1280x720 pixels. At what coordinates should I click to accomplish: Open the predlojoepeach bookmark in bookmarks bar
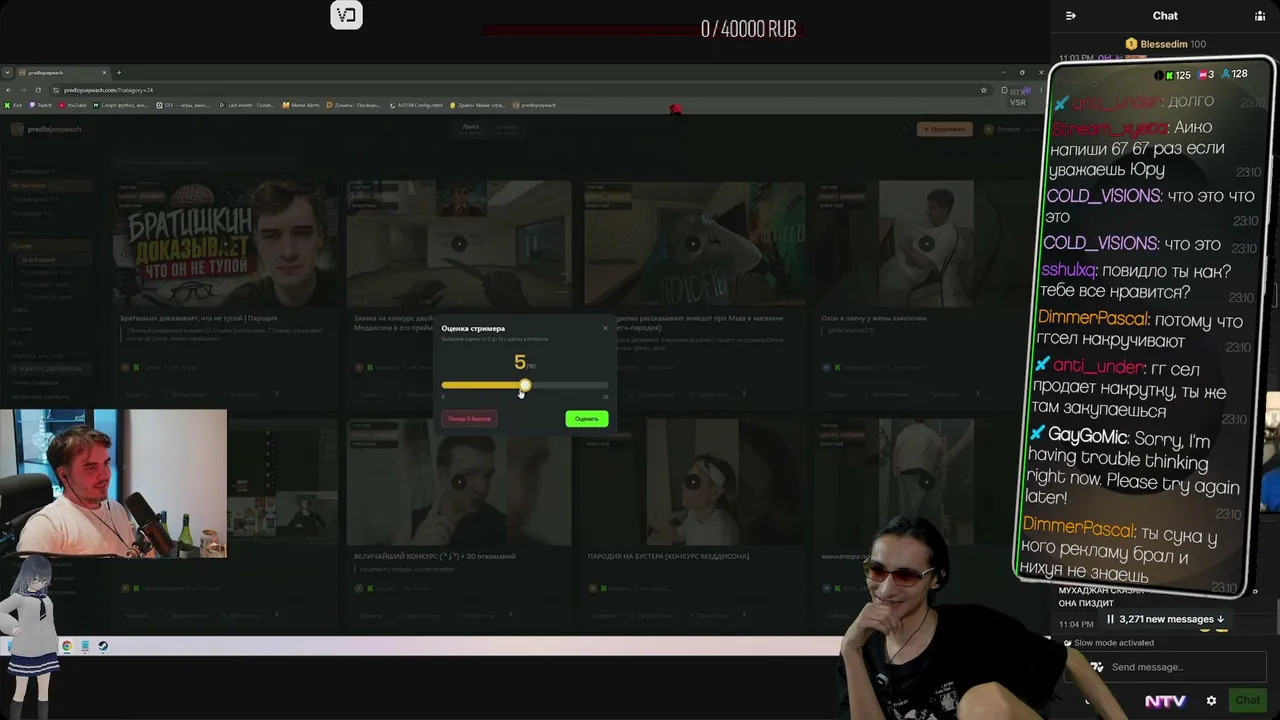click(535, 105)
